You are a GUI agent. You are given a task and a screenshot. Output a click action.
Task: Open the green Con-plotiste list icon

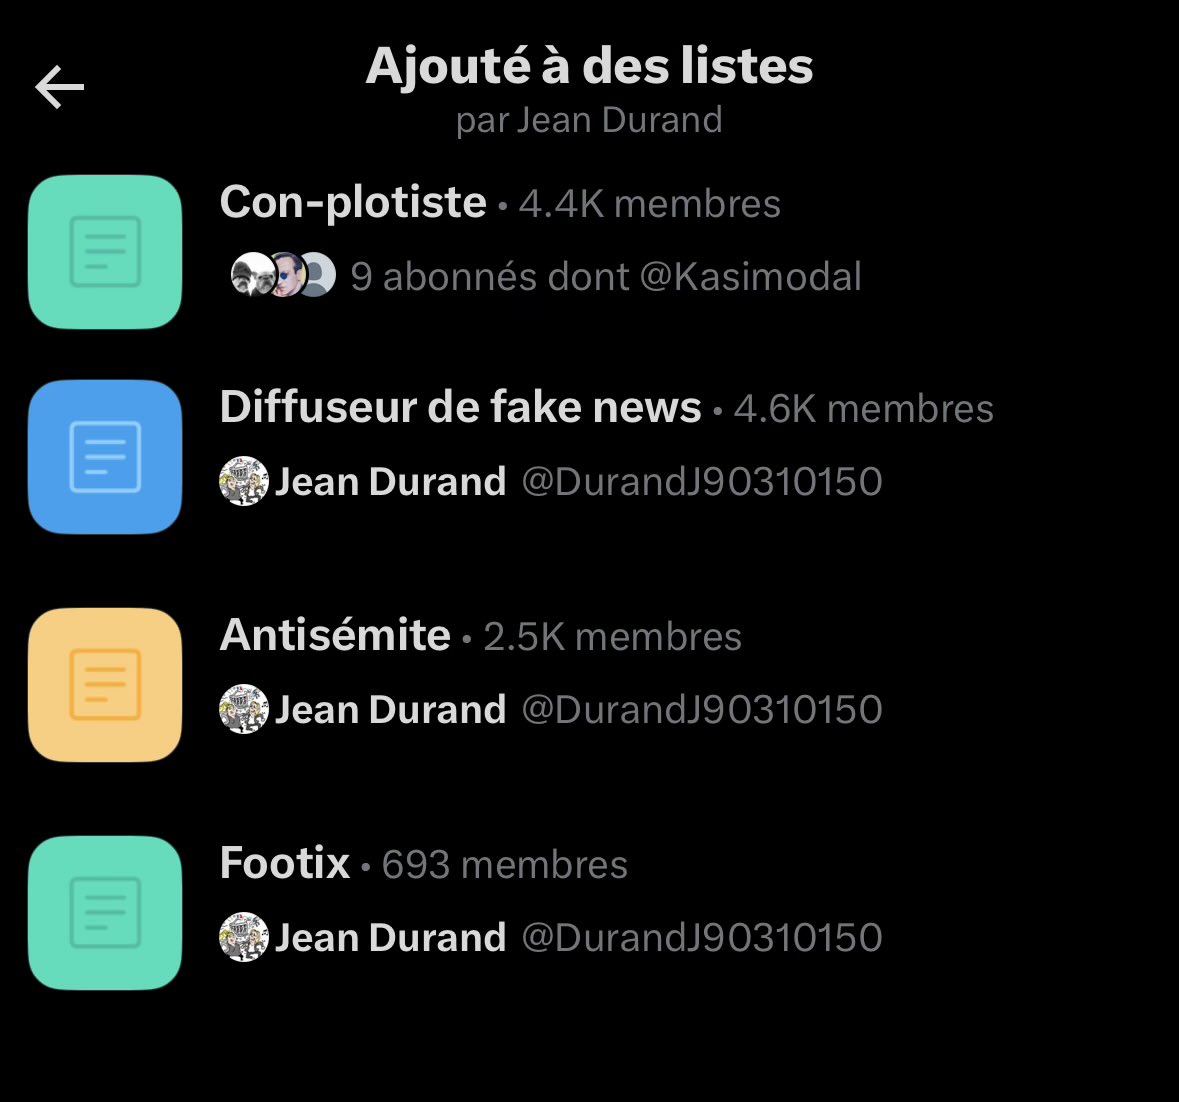[x=105, y=252]
